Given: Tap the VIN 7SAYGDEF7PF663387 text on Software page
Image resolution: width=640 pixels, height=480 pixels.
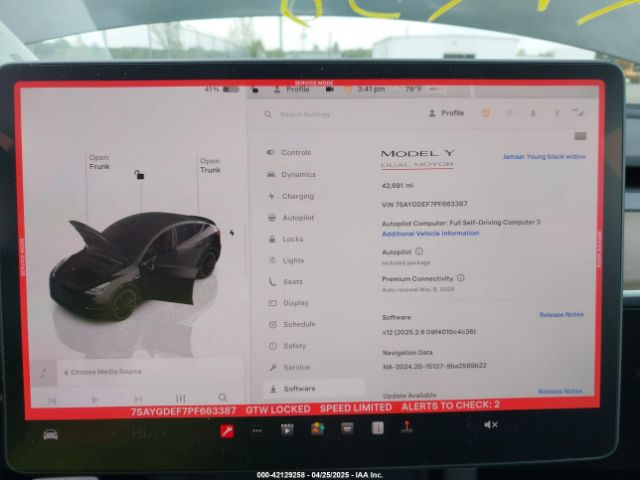Looking at the screenshot, I should 424,204.
